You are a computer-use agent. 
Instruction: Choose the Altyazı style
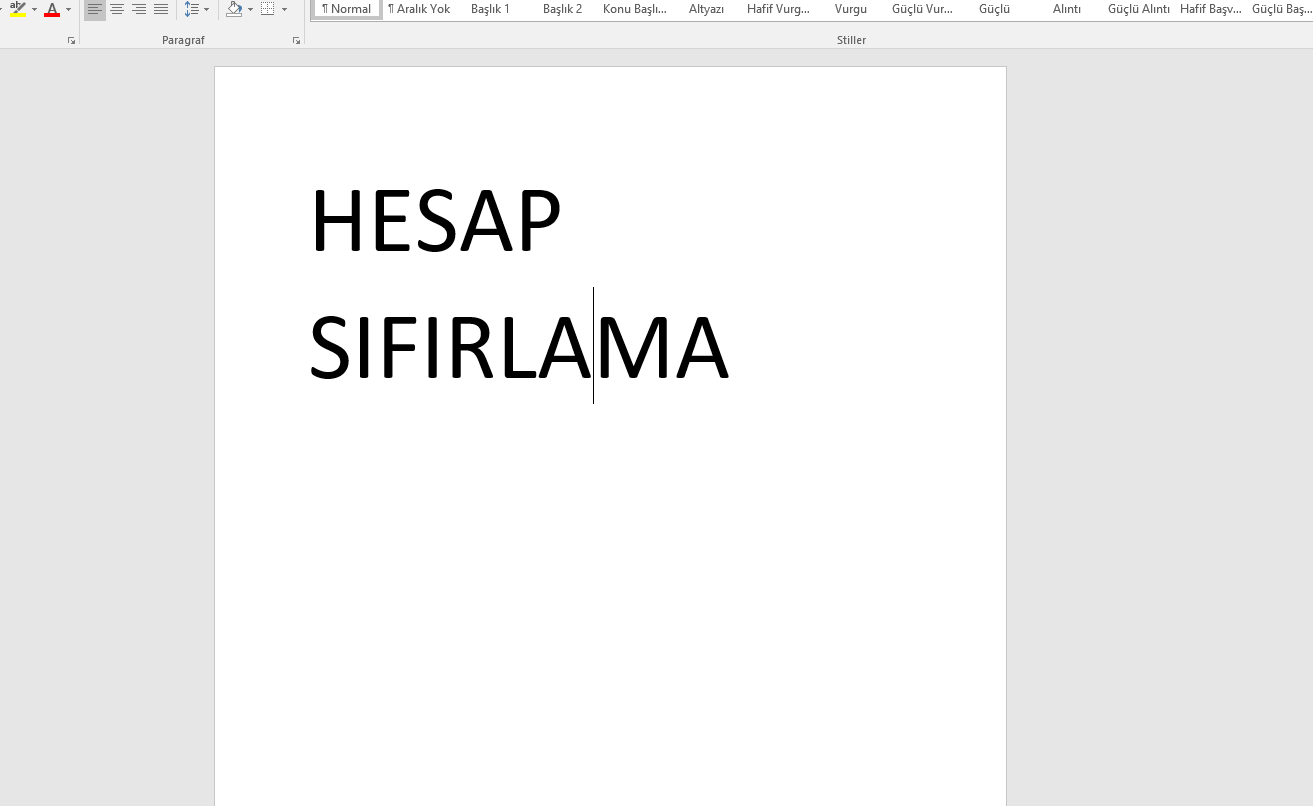tap(706, 9)
